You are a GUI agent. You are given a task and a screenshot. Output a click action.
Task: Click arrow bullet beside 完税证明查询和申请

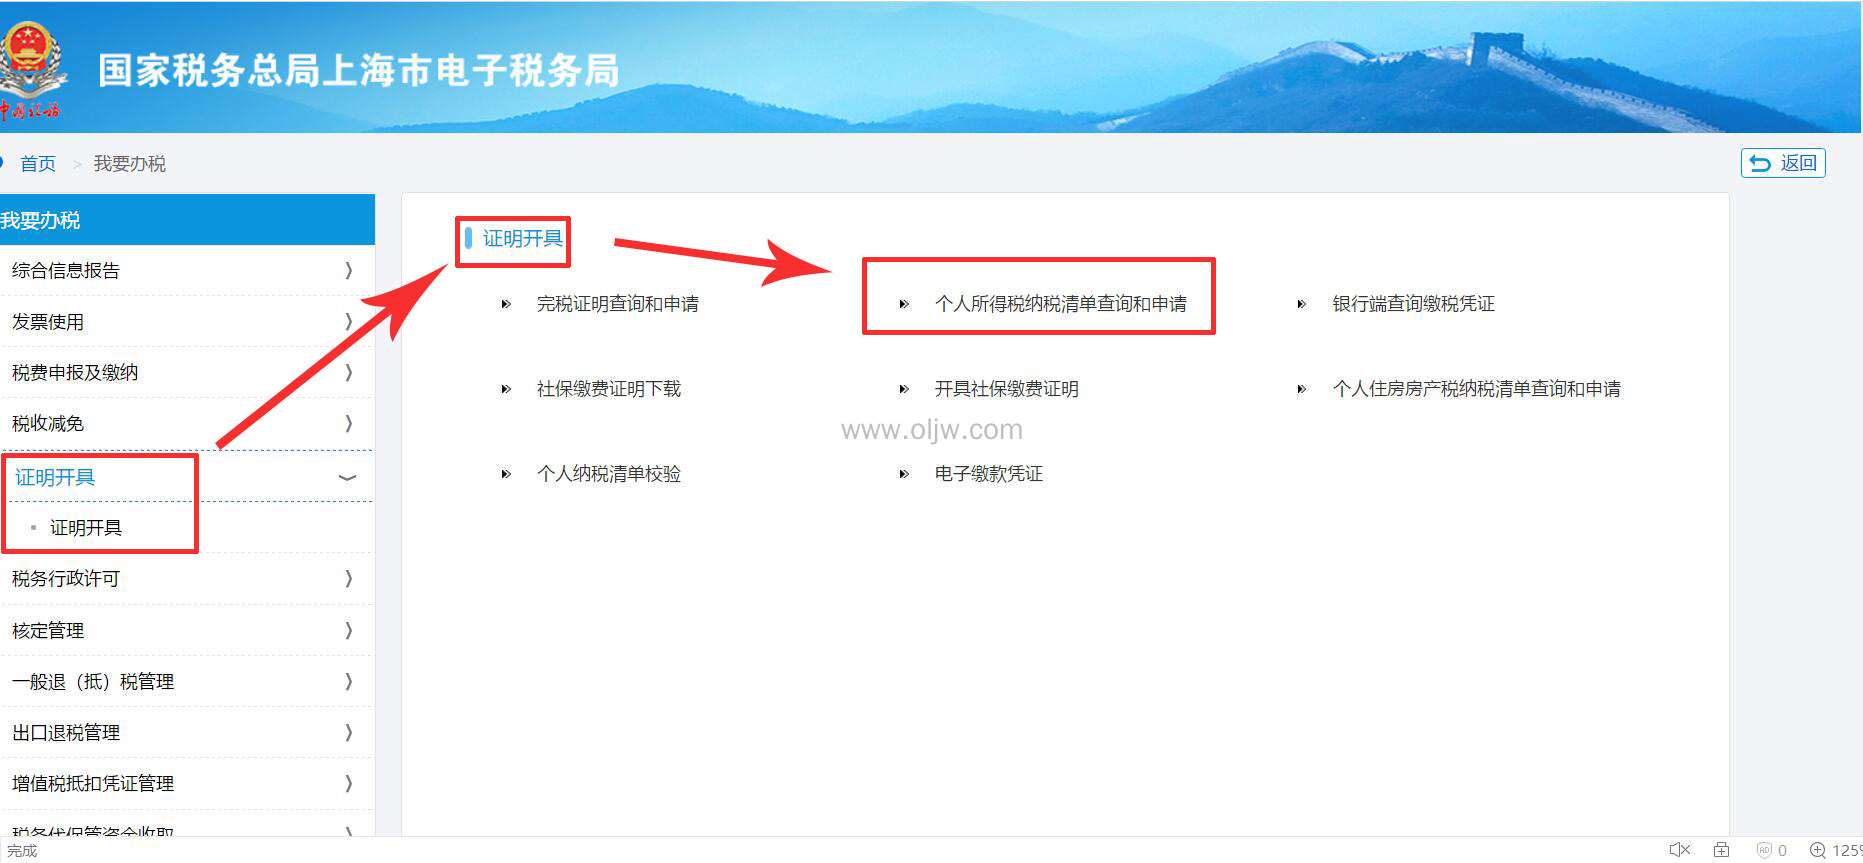point(506,304)
